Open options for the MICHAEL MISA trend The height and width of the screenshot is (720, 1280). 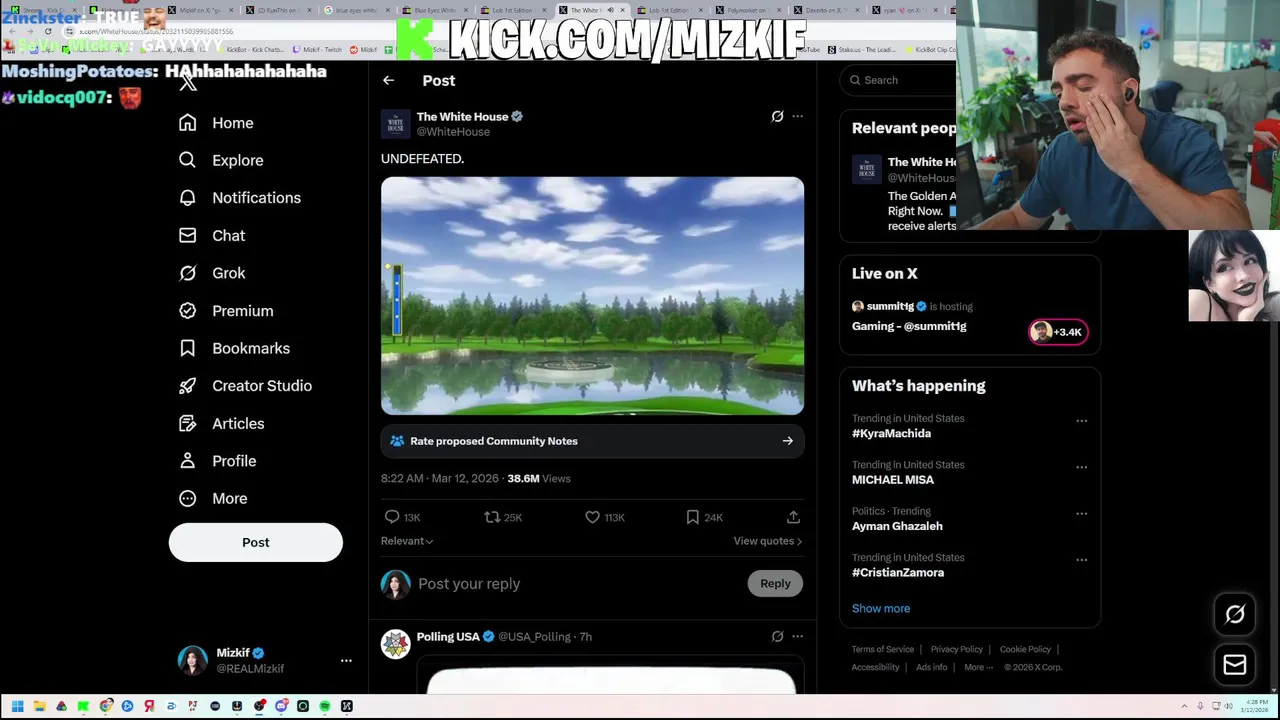pyautogui.click(x=1081, y=467)
